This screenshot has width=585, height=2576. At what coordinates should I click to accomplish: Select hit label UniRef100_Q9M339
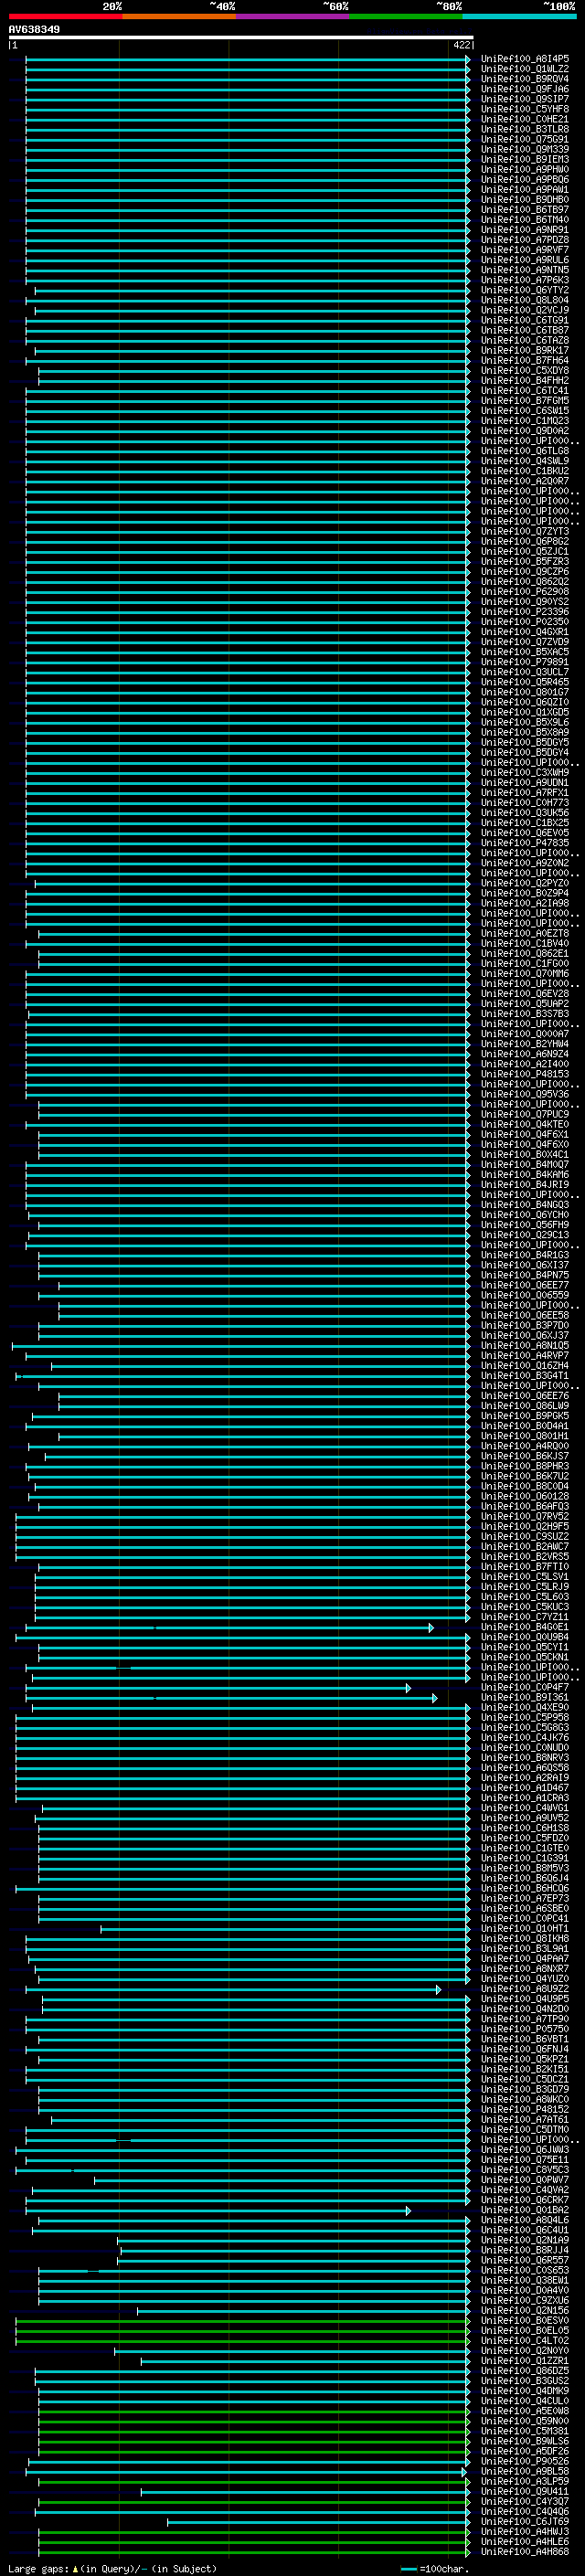click(525, 149)
